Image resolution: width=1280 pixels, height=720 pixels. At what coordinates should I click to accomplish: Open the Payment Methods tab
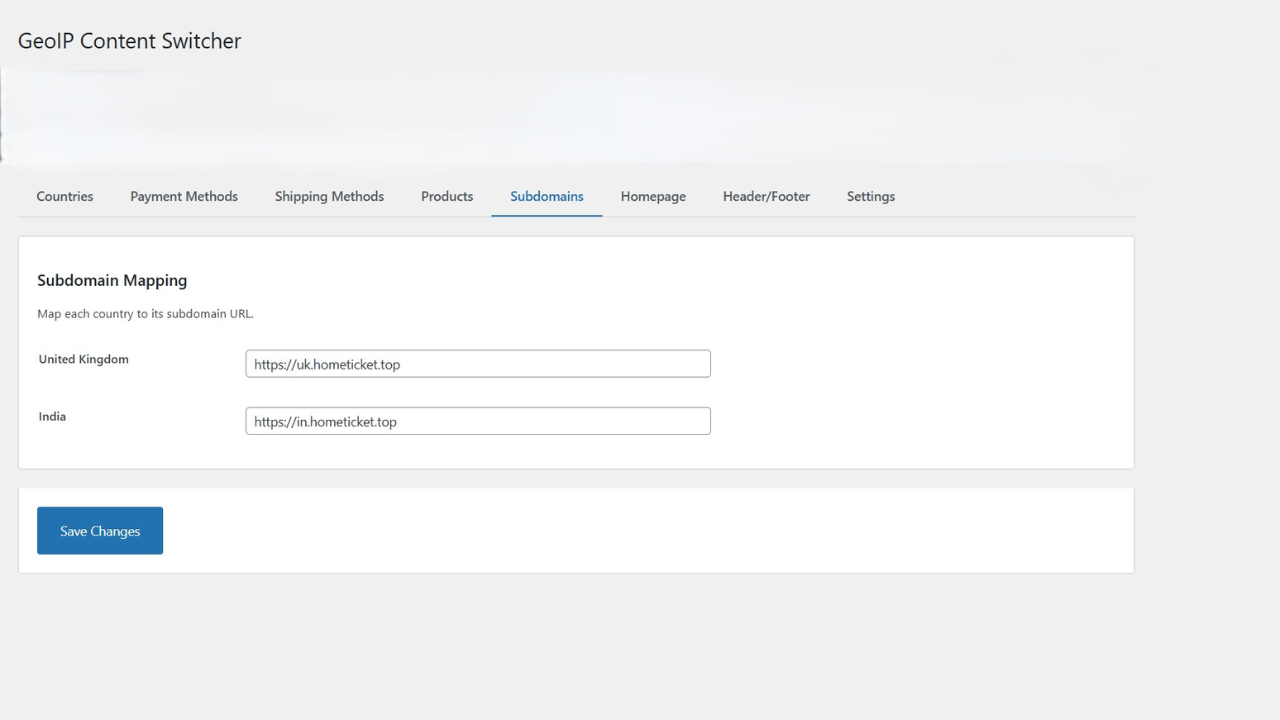[184, 196]
